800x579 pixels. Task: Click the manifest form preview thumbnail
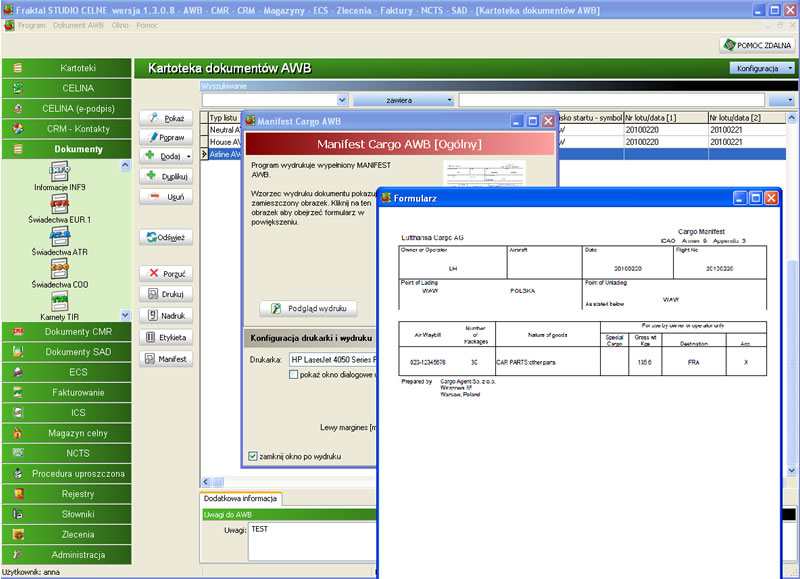(484, 173)
